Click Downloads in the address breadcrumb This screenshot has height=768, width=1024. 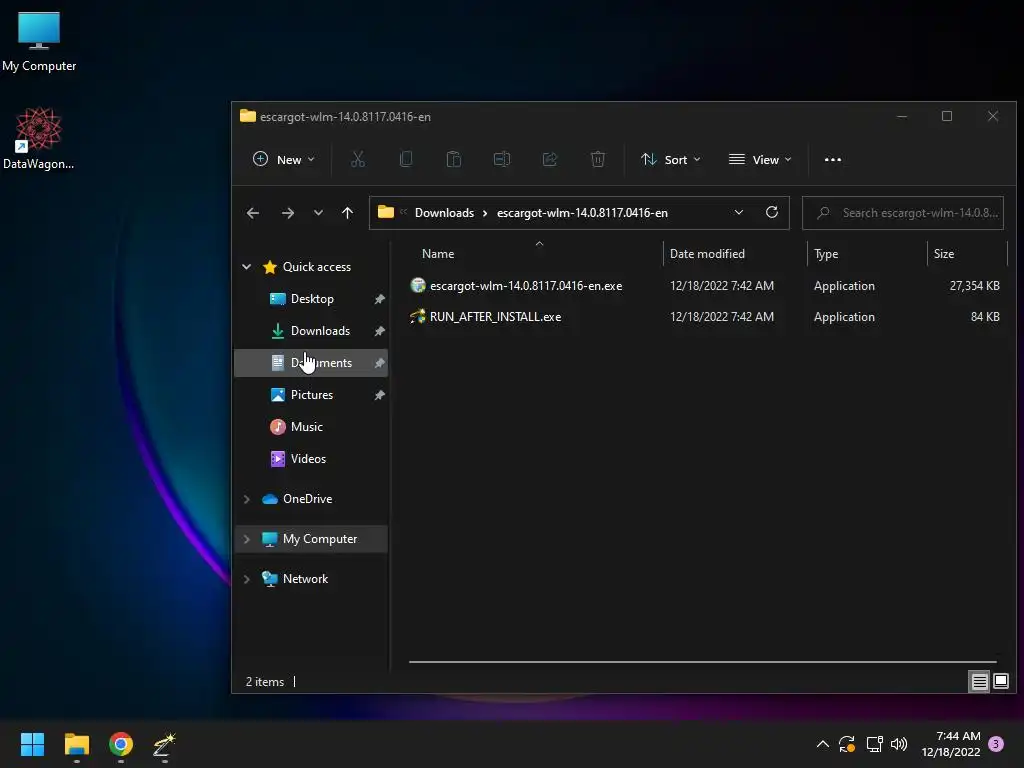444,213
